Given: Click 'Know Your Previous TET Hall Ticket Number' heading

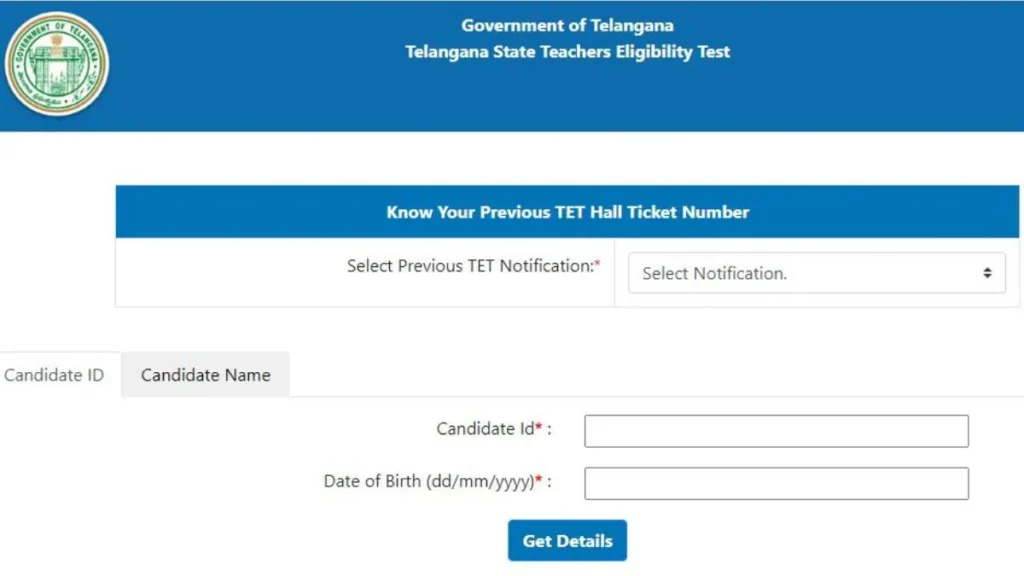Looking at the screenshot, I should [567, 212].
